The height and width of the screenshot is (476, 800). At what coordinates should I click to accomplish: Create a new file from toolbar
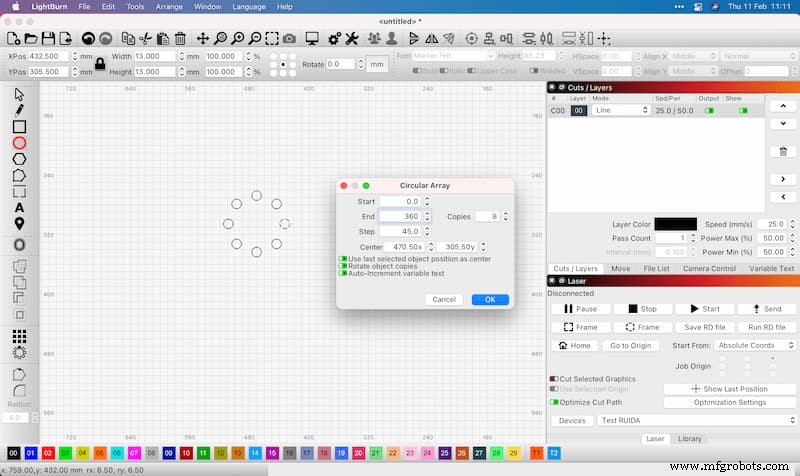coord(13,39)
